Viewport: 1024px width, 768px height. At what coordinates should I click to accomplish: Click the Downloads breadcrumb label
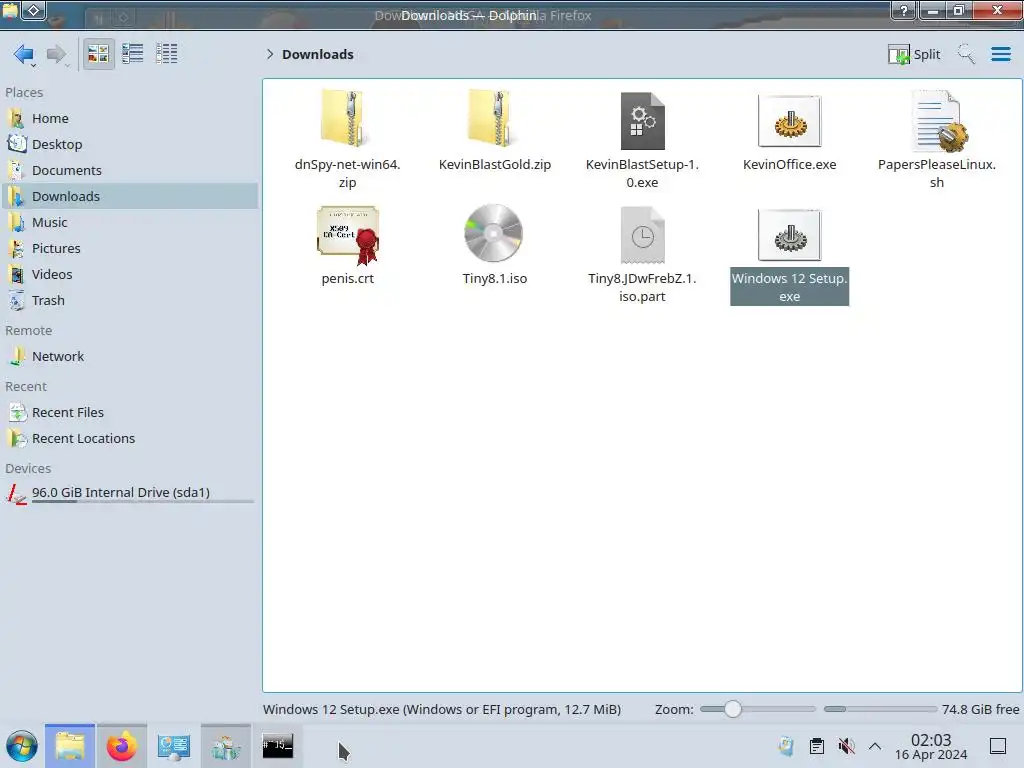(x=318, y=54)
